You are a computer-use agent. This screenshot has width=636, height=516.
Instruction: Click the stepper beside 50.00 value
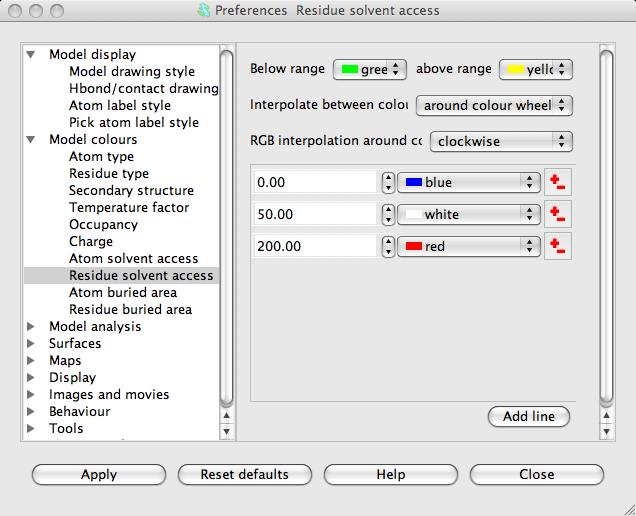pos(388,215)
